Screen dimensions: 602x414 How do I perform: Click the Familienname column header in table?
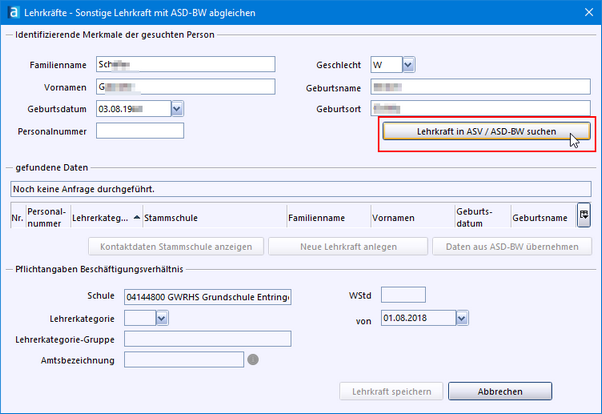click(316, 215)
